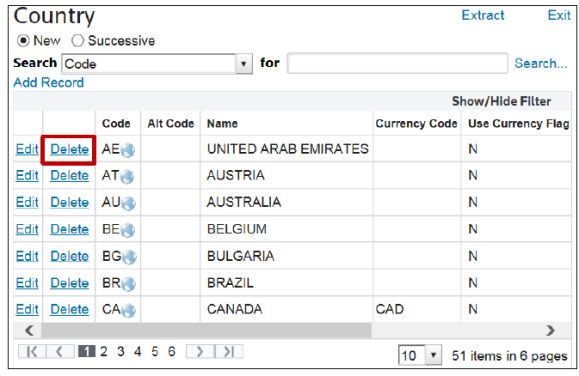This screenshot has height=376, width=579.
Task: Switch to page 3 of results
Action: (x=121, y=352)
